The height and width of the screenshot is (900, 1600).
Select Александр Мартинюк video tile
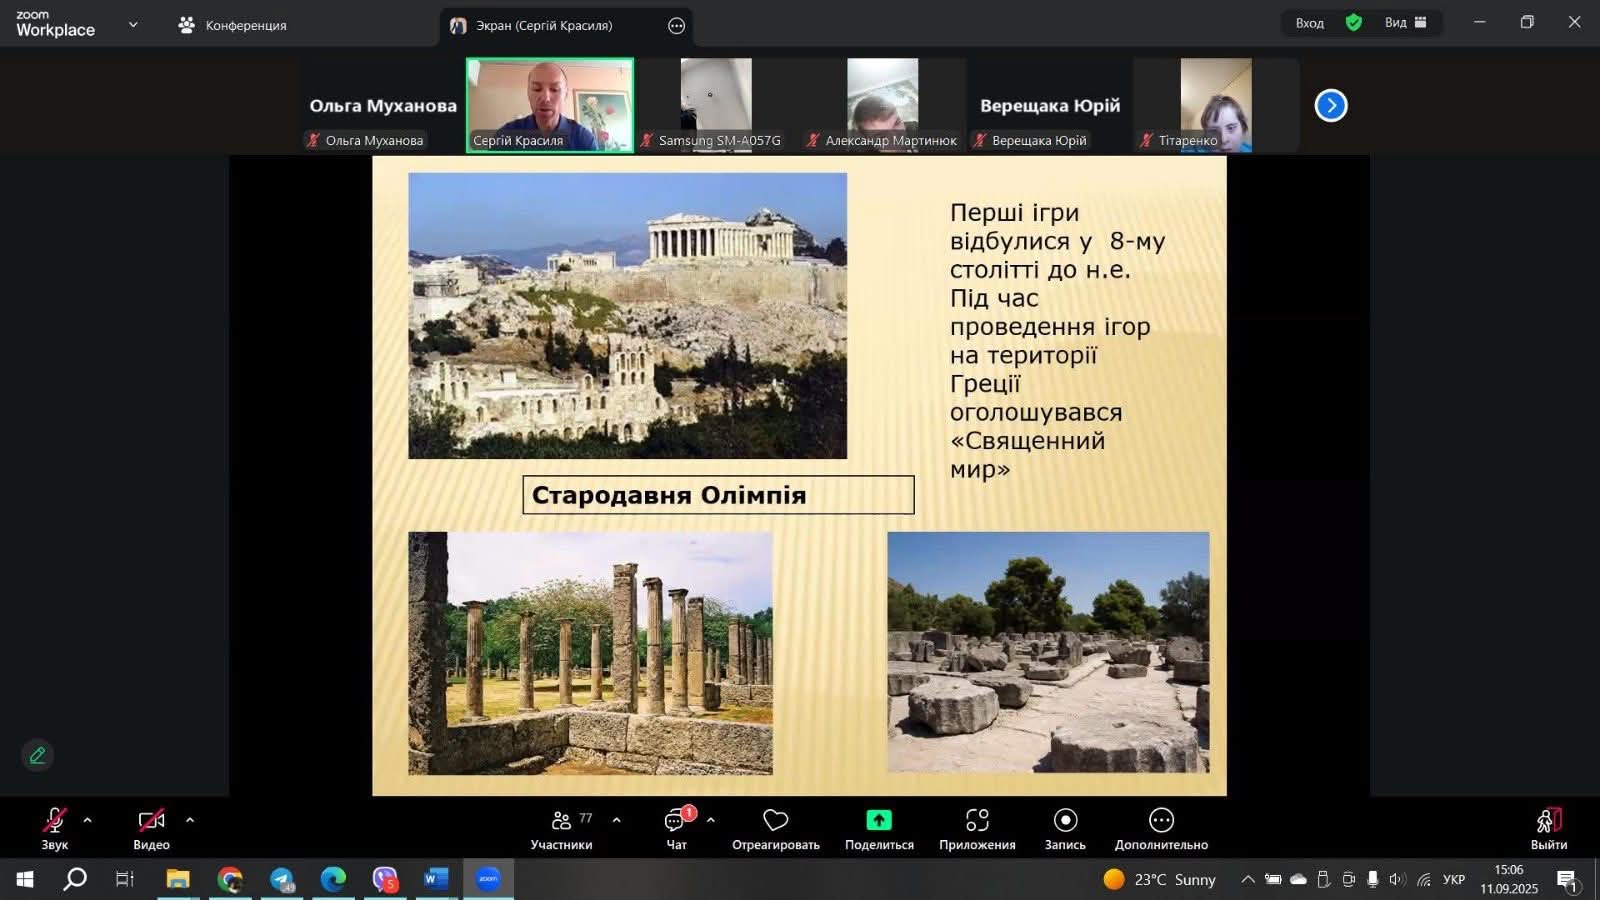883,105
